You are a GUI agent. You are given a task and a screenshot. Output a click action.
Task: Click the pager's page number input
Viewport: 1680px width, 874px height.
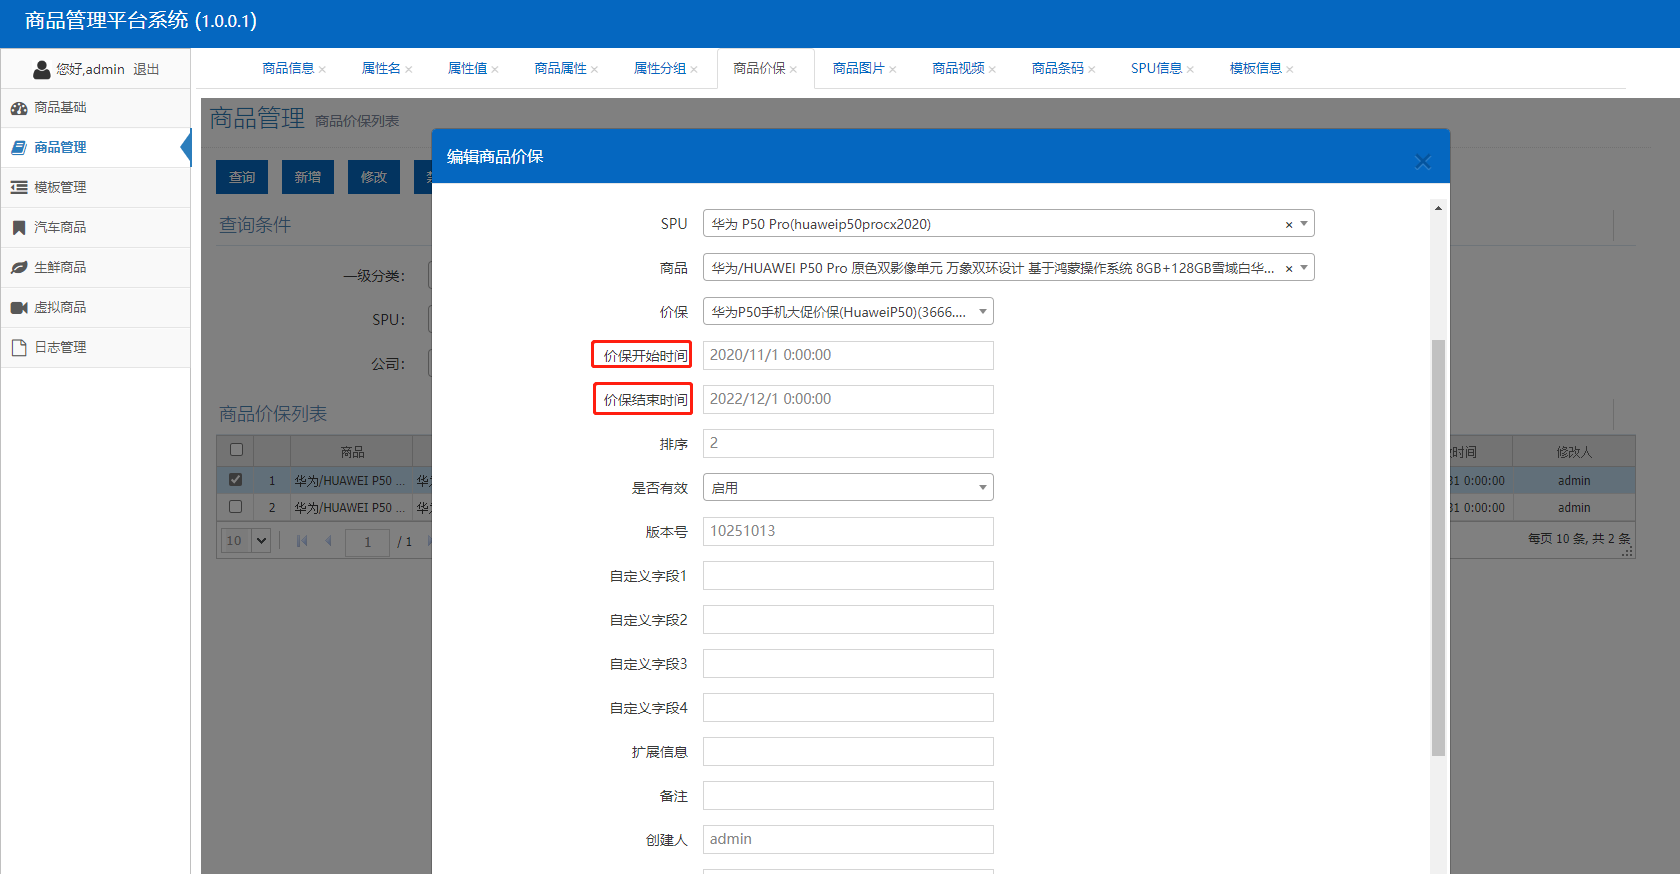click(x=367, y=542)
